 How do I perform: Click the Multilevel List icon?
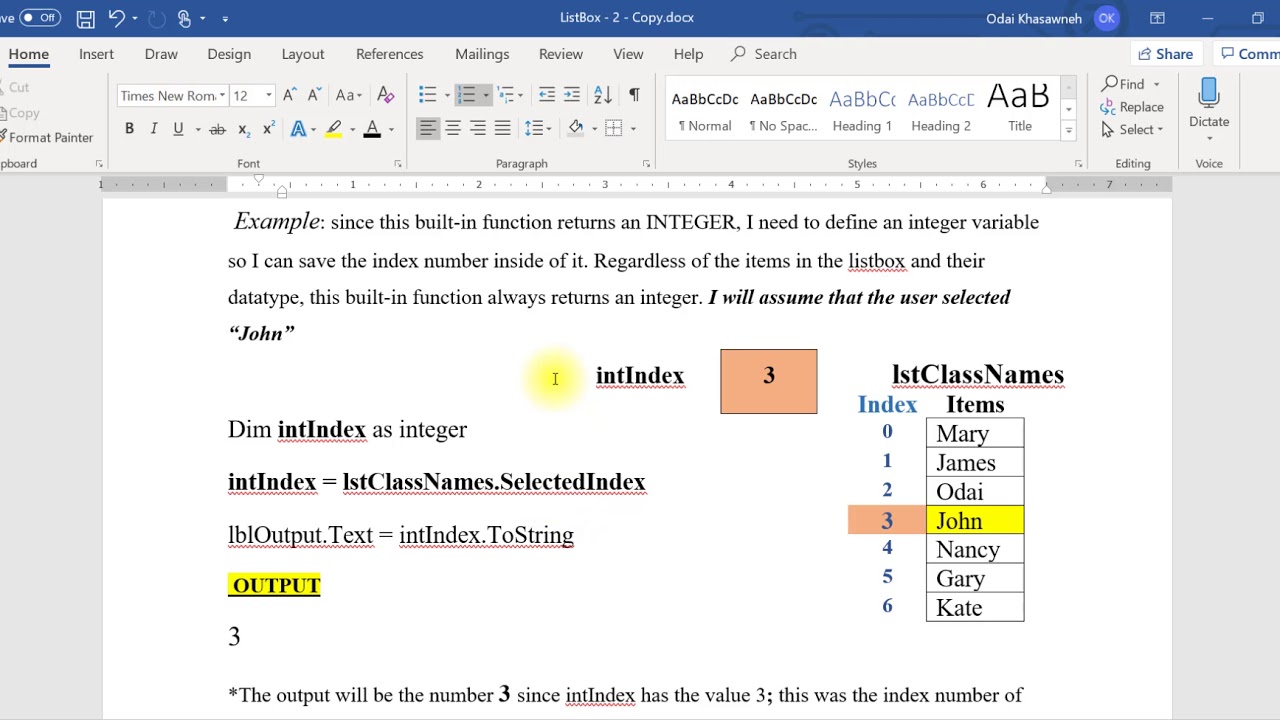tap(505, 95)
